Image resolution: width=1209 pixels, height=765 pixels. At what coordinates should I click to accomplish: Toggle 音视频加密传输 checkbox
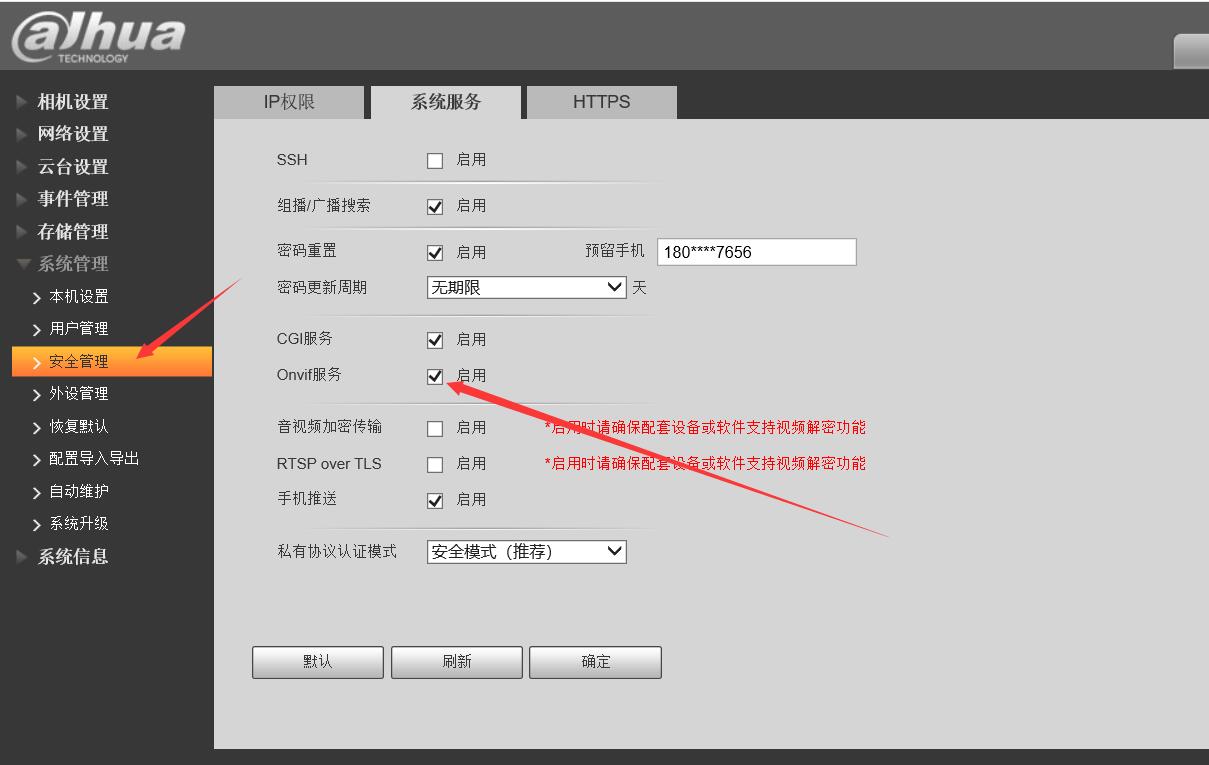[435, 429]
